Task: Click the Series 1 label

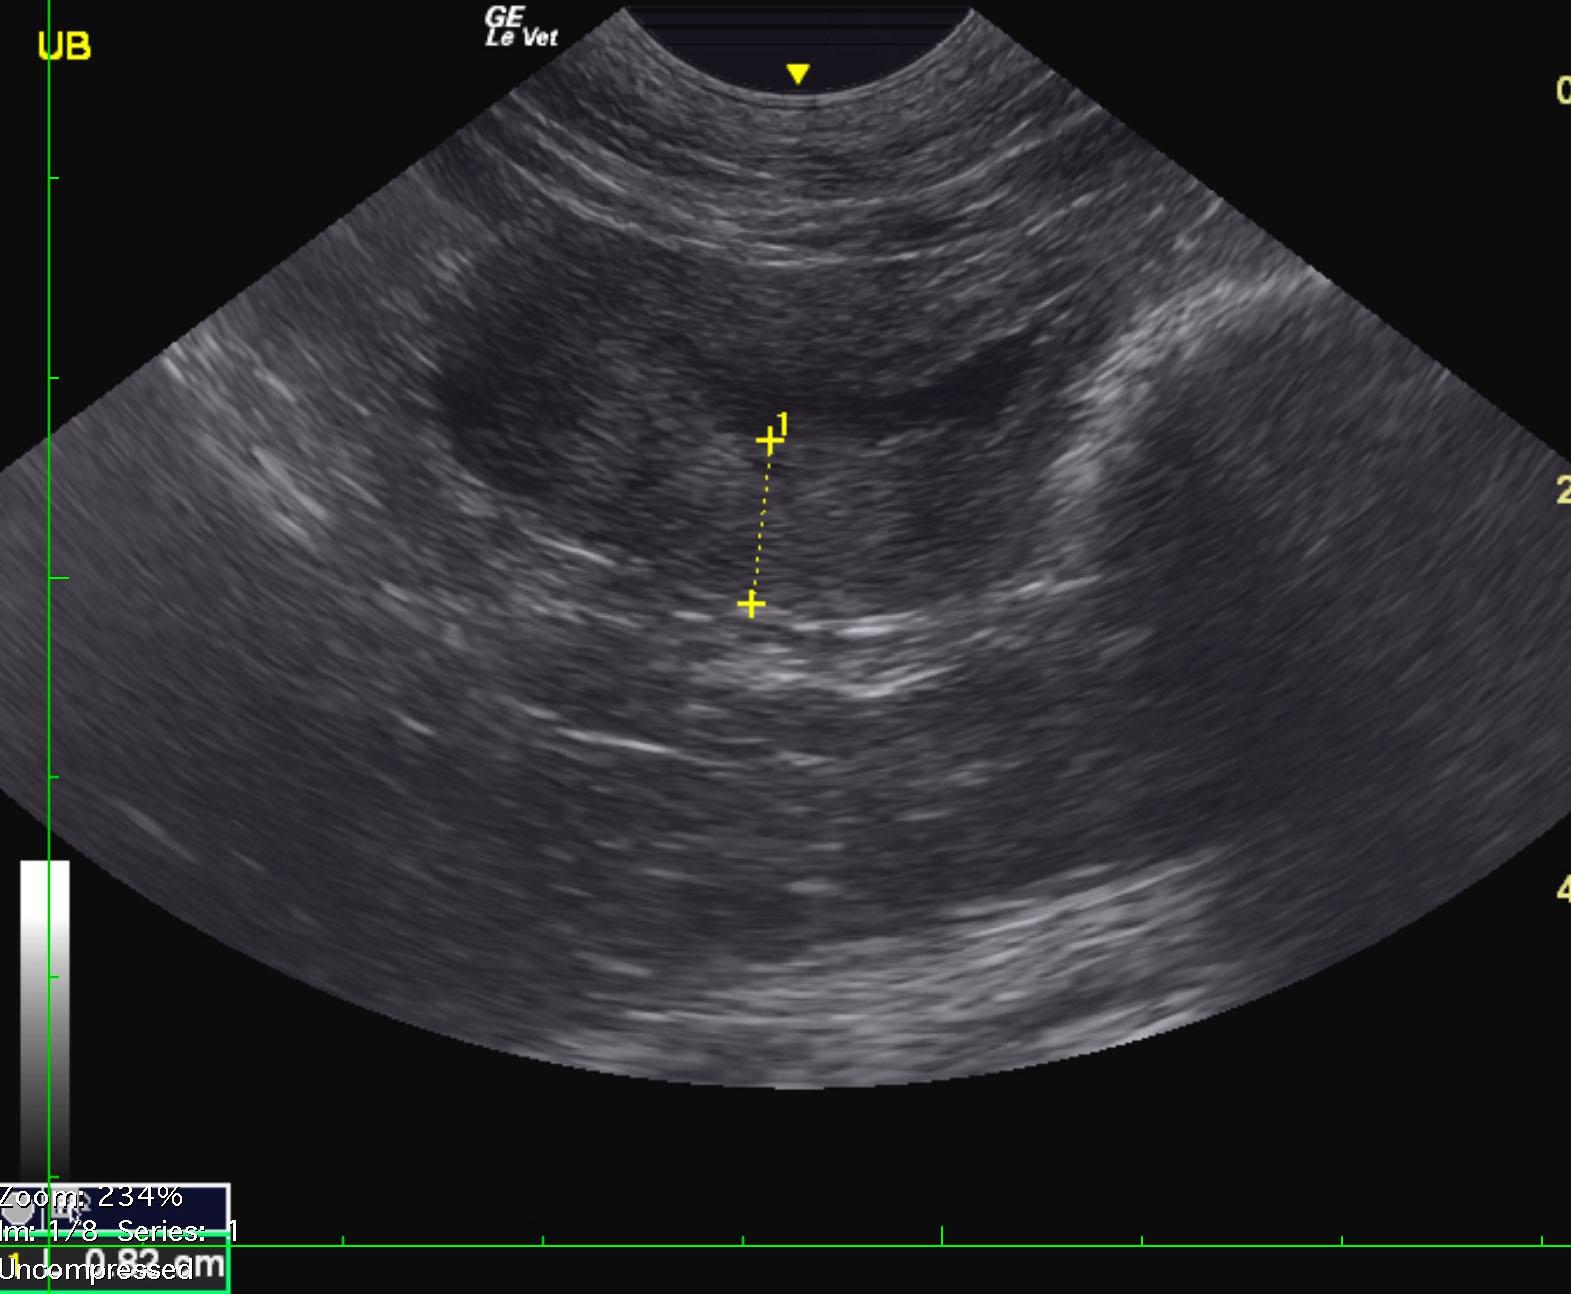Action: tap(175, 1230)
